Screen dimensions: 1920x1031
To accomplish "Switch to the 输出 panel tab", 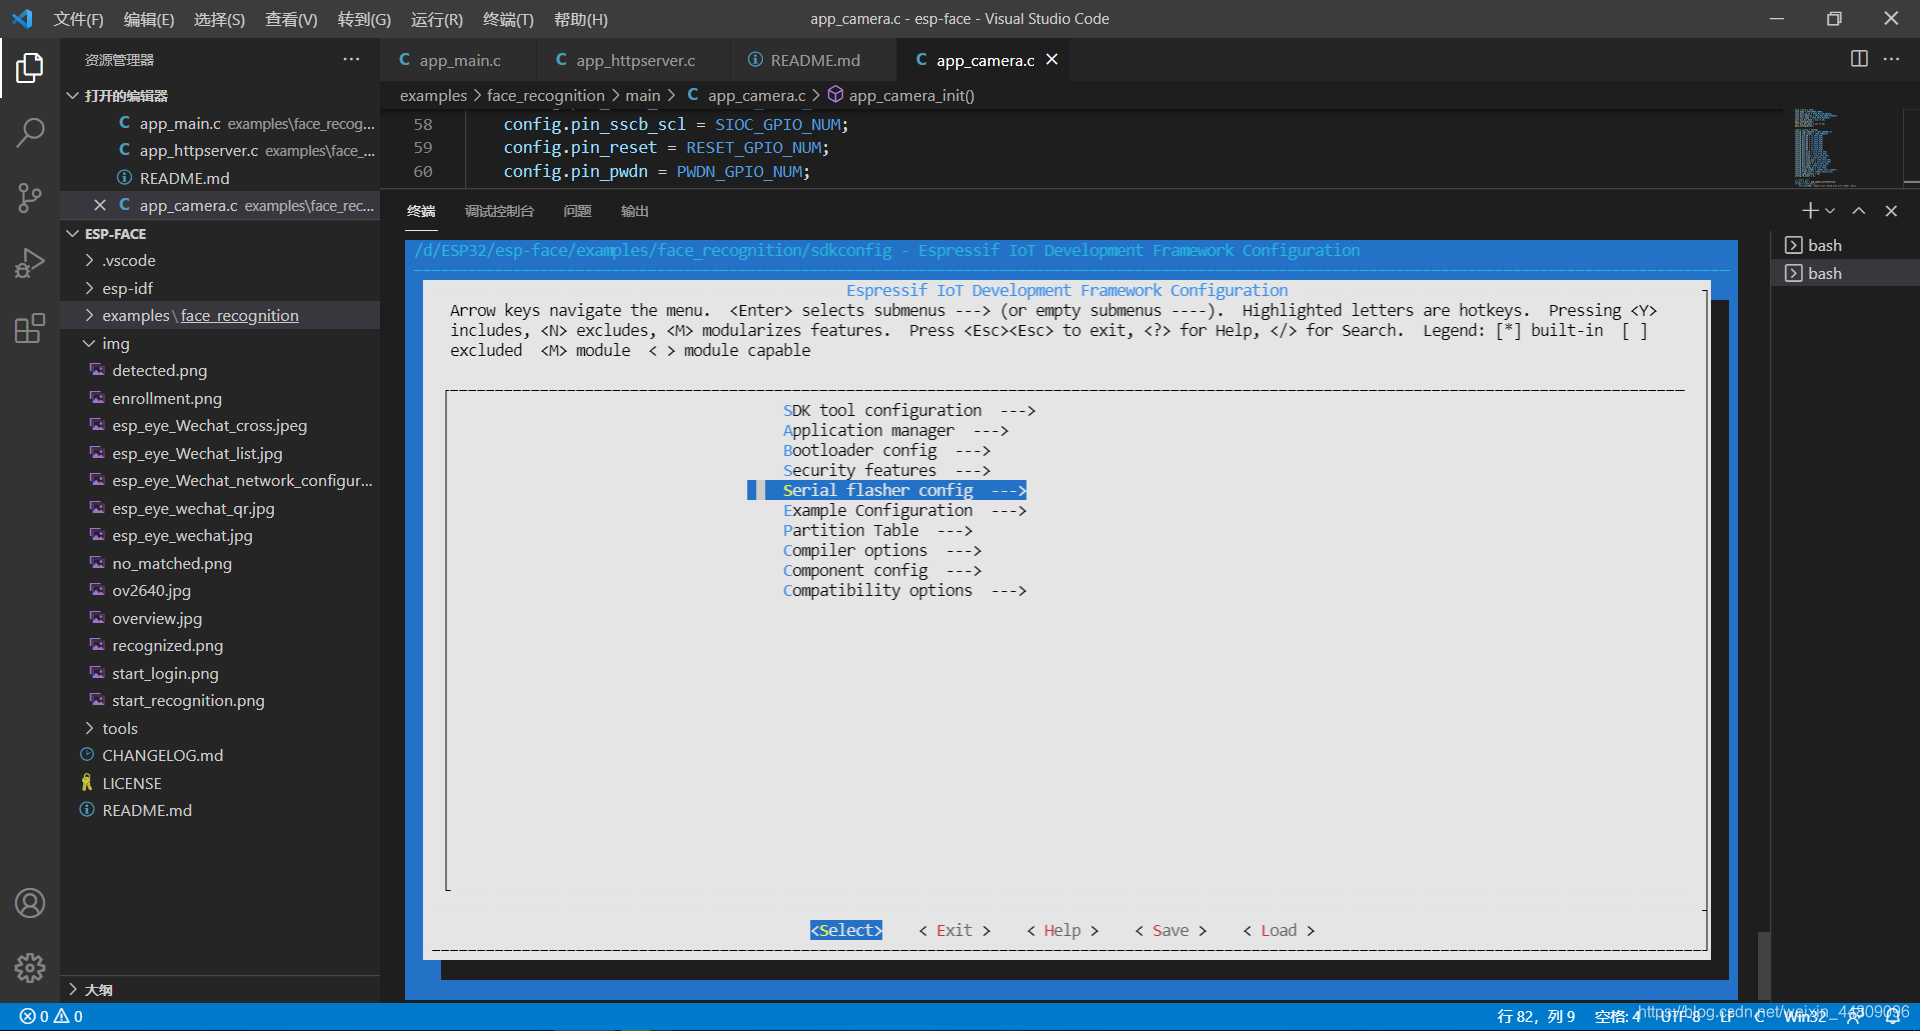I will pyautogui.click(x=634, y=211).
